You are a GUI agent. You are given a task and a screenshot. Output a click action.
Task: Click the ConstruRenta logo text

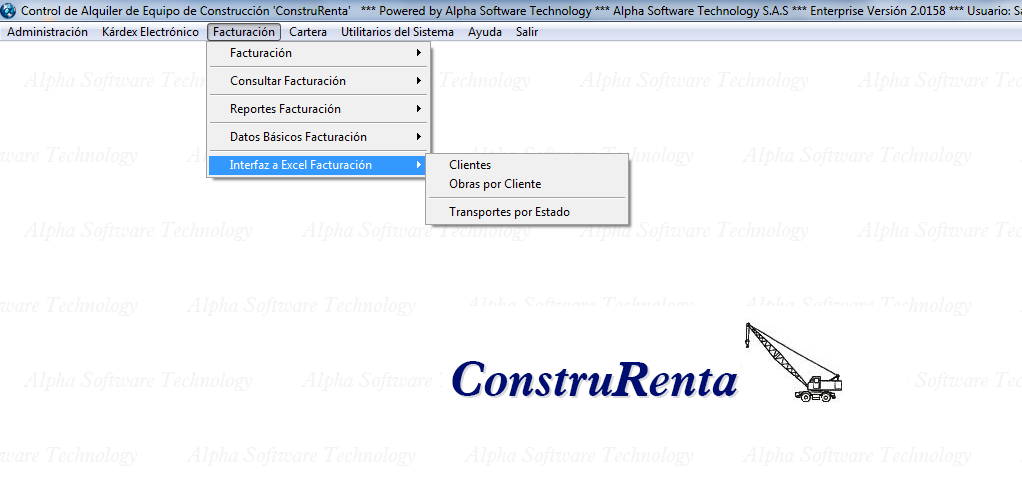594,380
